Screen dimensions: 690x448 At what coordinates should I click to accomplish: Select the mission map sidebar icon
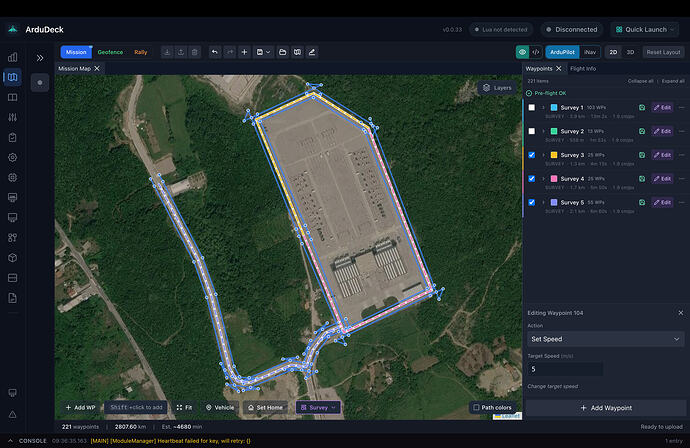pos(13,77)
